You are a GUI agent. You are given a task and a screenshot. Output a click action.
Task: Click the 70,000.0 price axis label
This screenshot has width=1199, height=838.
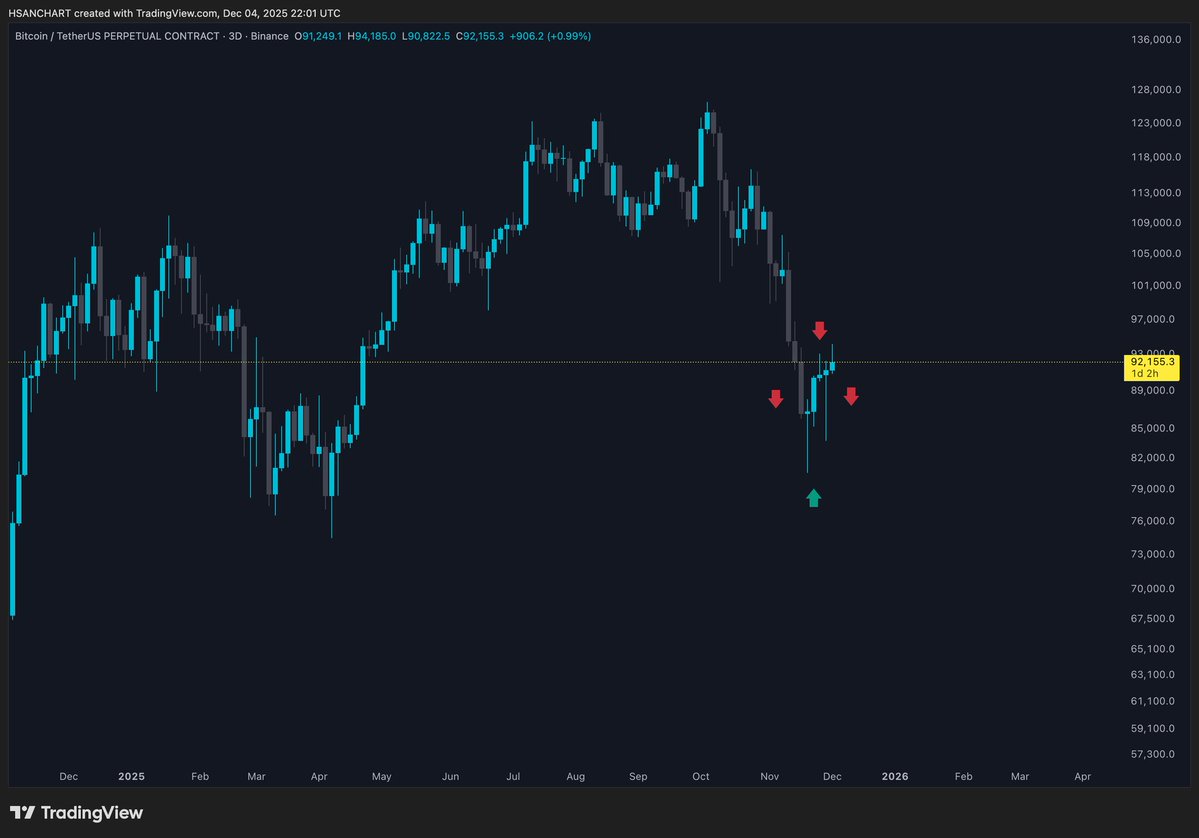[x=1153, y=589]
